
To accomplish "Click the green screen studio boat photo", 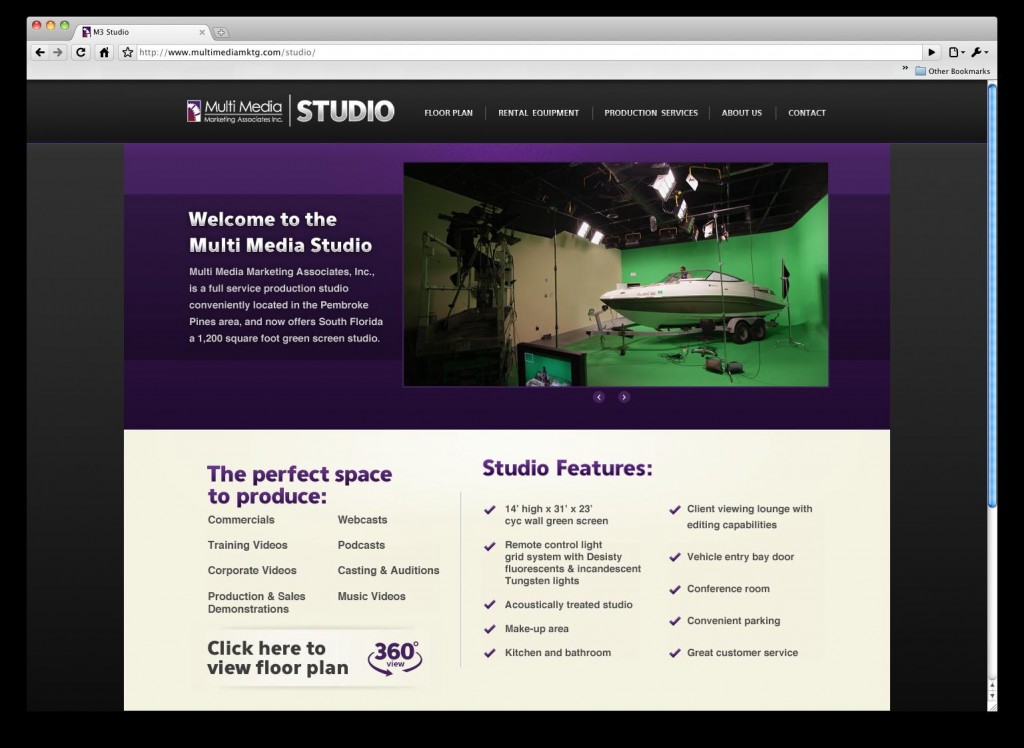I will 616,275.
